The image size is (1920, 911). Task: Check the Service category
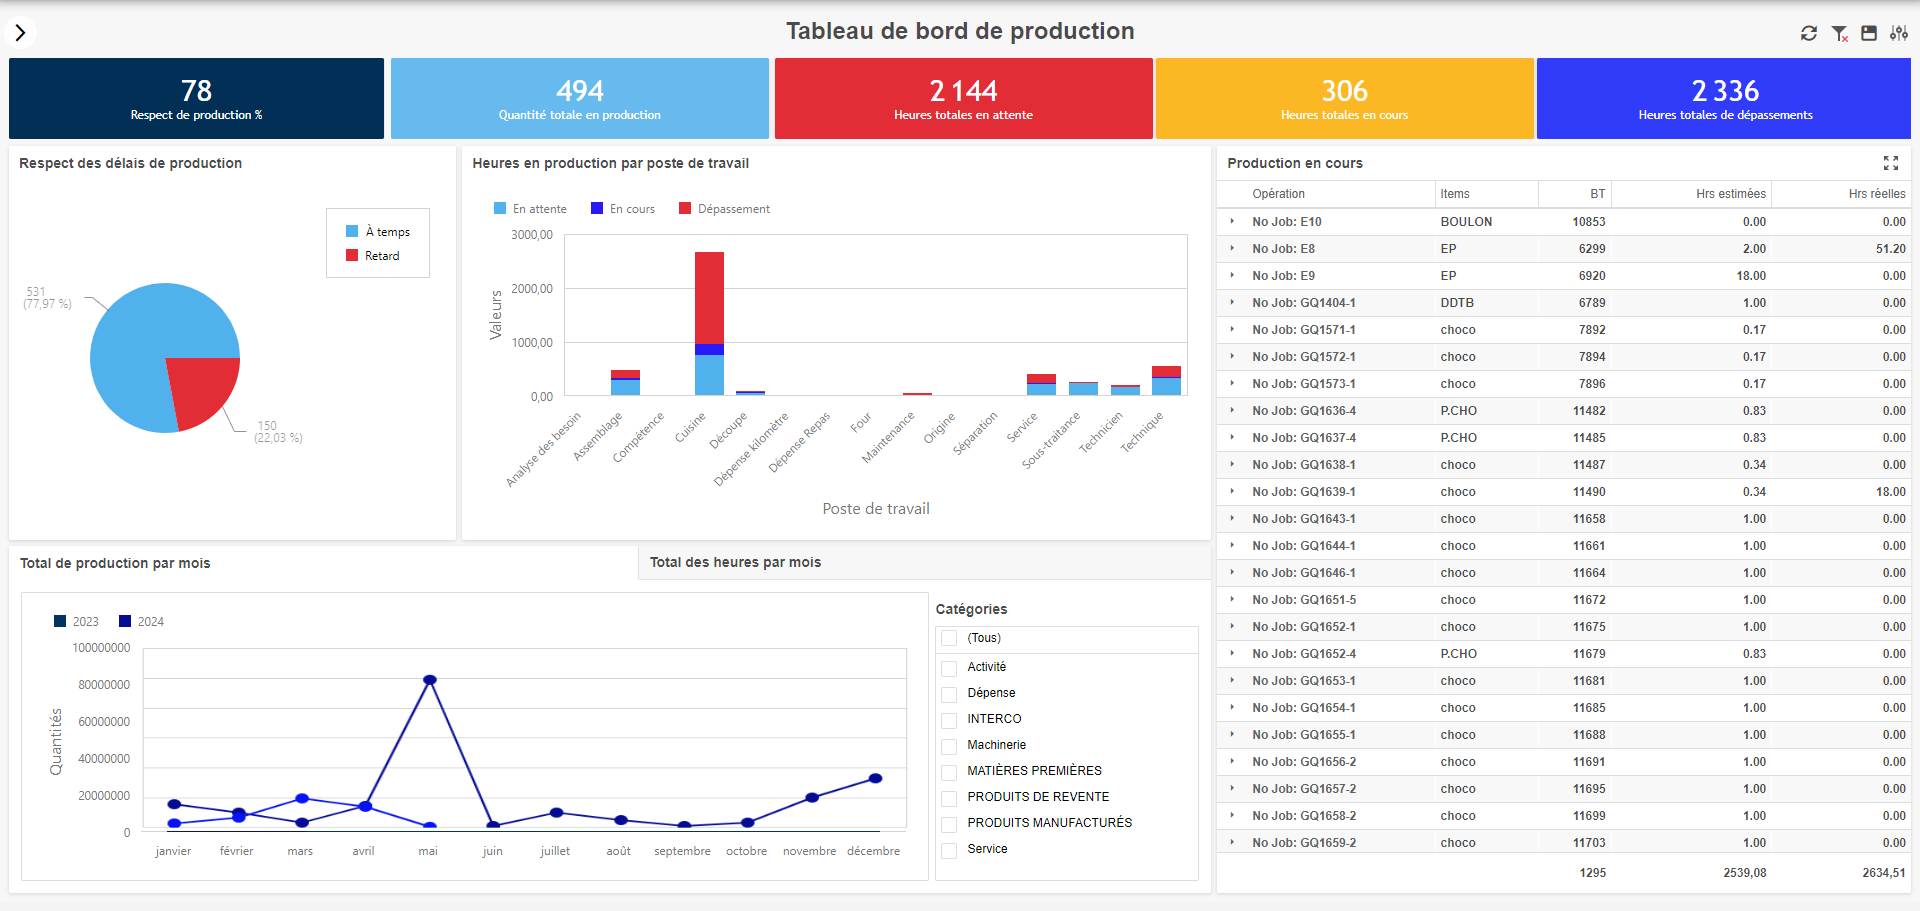(950, 850)
